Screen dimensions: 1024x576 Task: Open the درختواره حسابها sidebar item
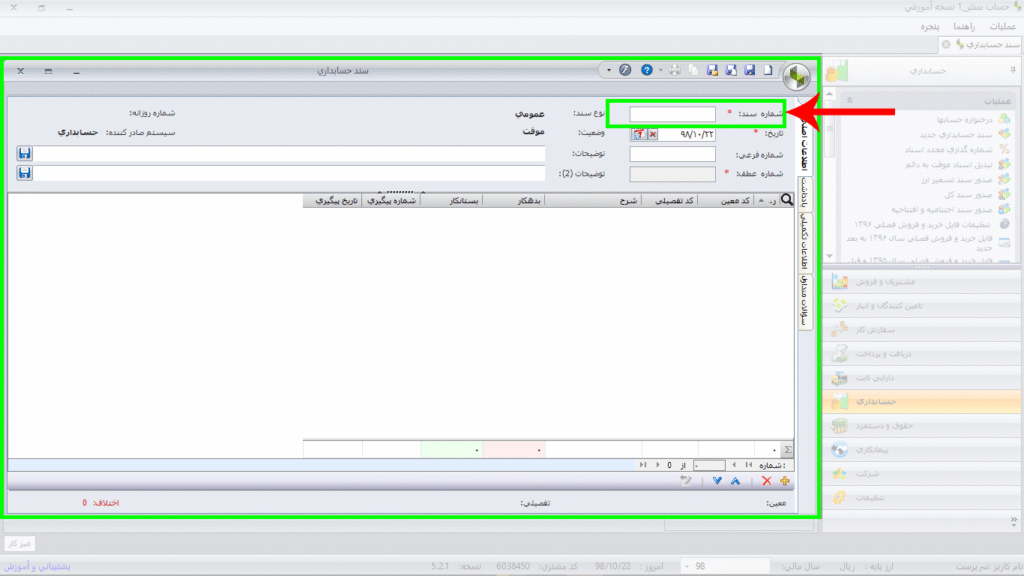(x=965, y=120)
